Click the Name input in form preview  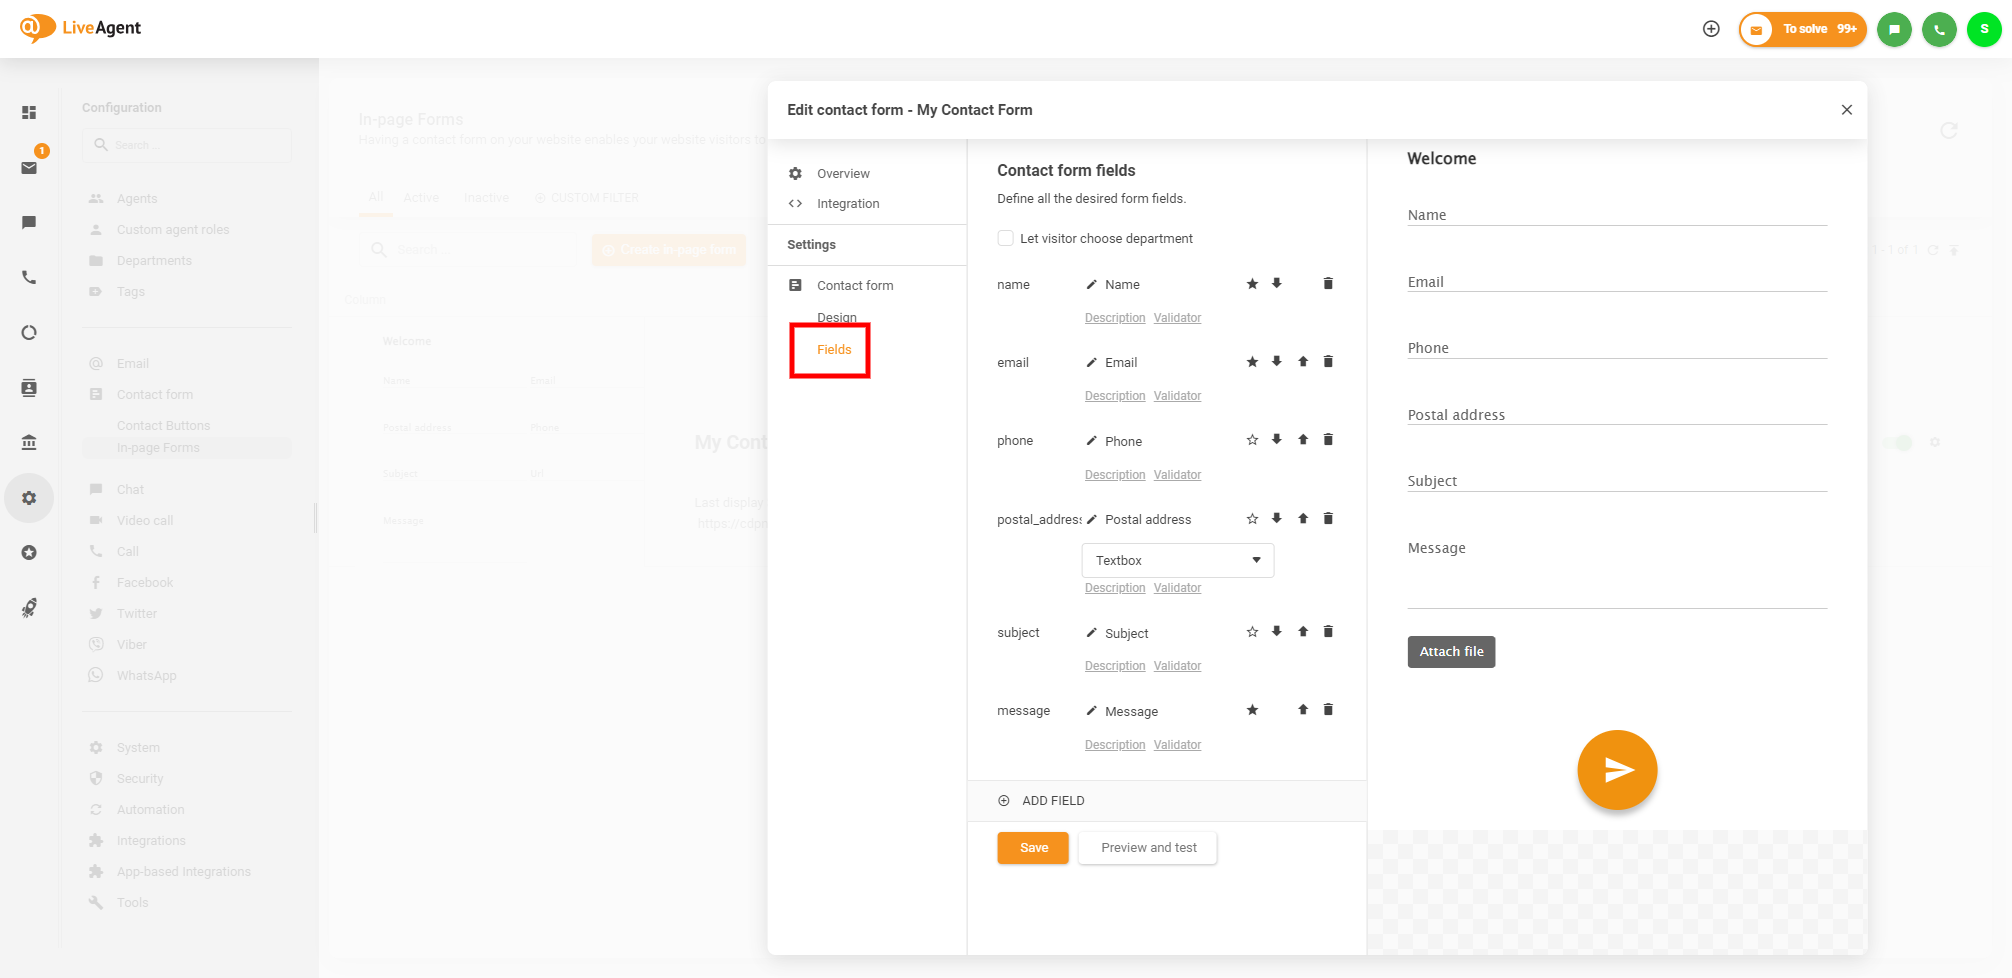(1616, 215)
